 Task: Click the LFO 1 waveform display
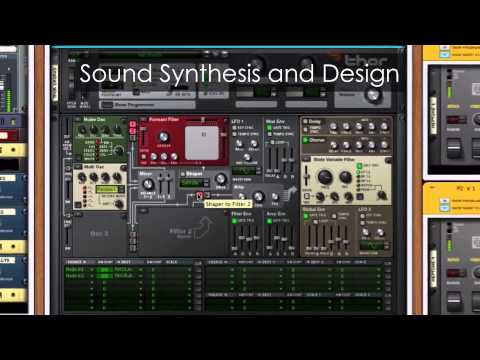(x=244, y=171)
